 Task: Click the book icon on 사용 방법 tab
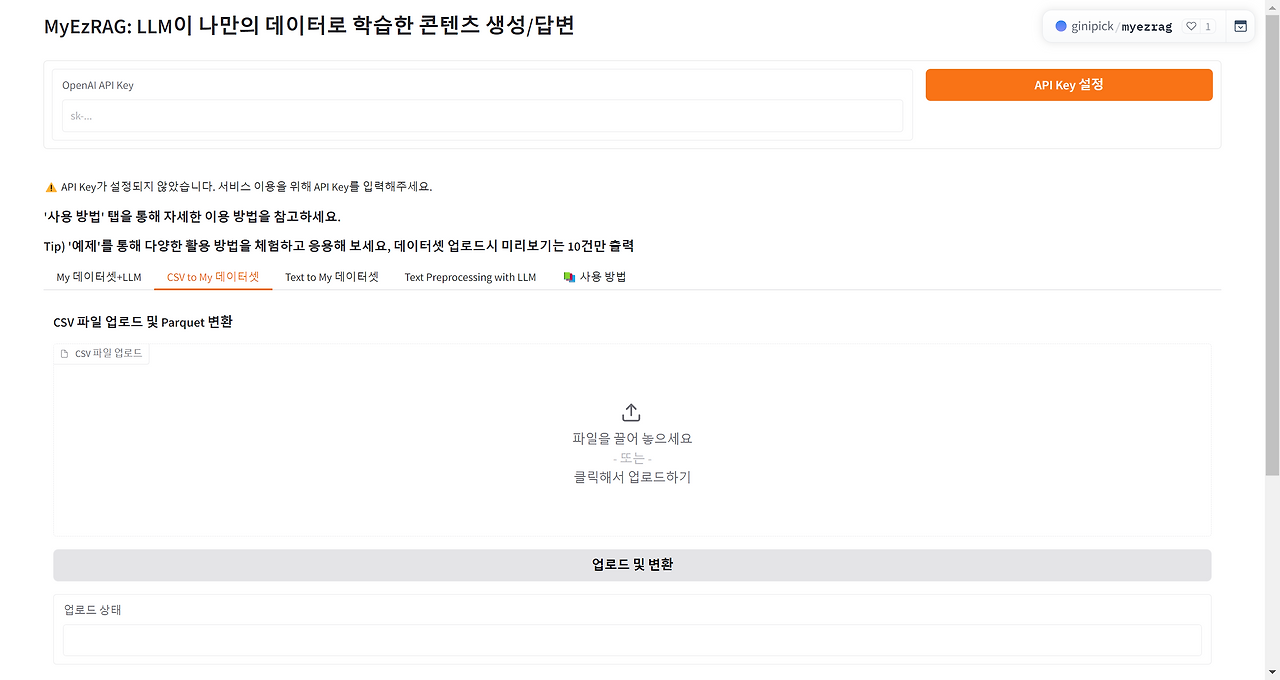pos(569,277)
